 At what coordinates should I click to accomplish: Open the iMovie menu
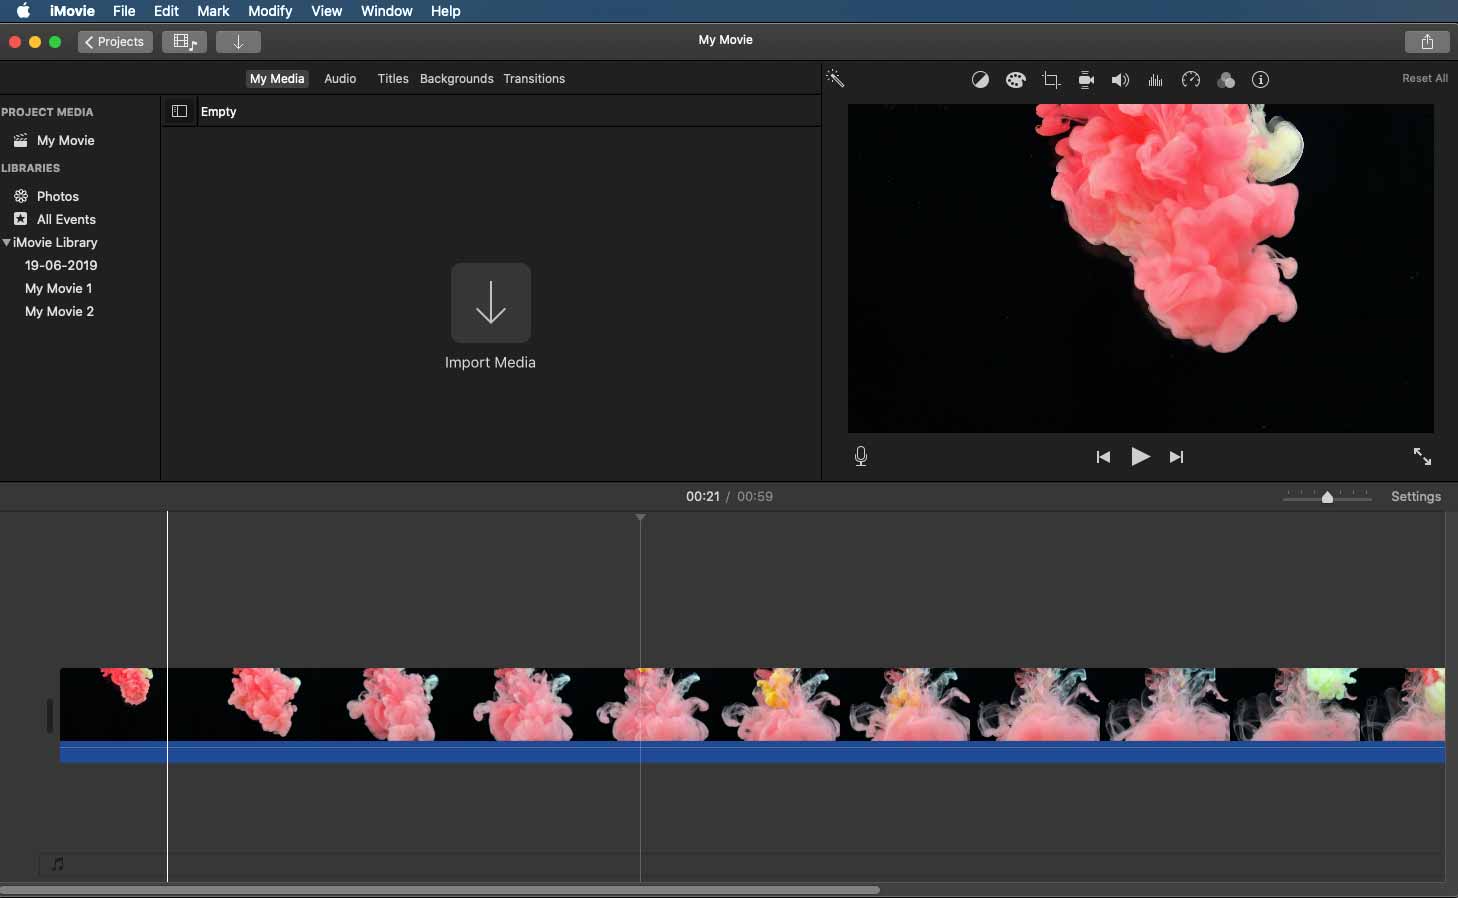tap(72, 11)
